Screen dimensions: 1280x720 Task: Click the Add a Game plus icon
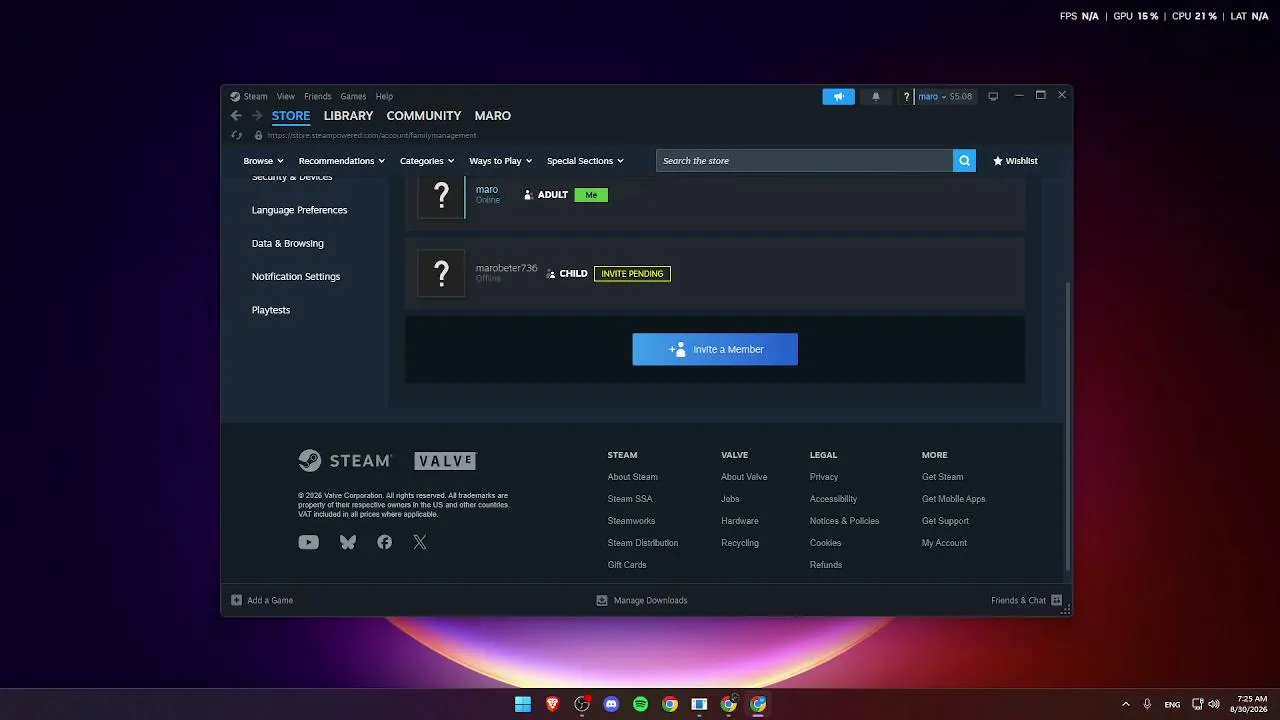(x=236, y=600)
